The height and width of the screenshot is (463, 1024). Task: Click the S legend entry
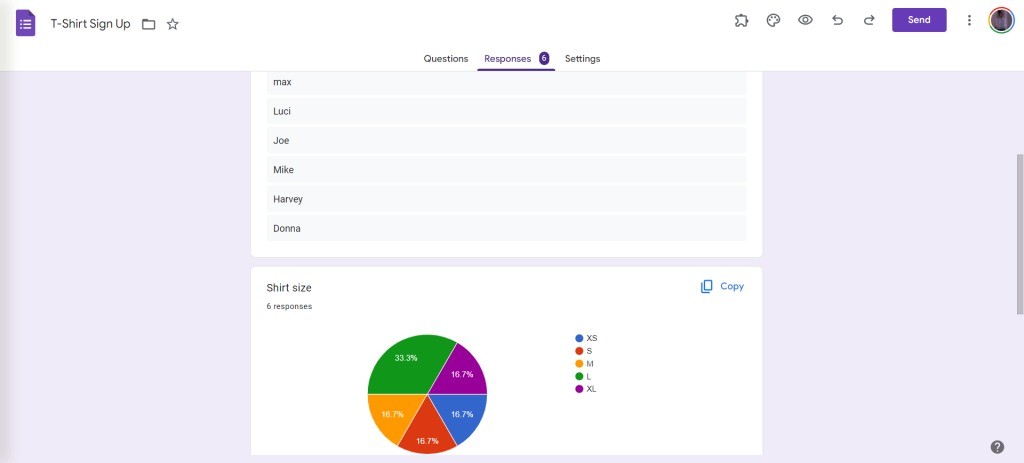[584, 351]
